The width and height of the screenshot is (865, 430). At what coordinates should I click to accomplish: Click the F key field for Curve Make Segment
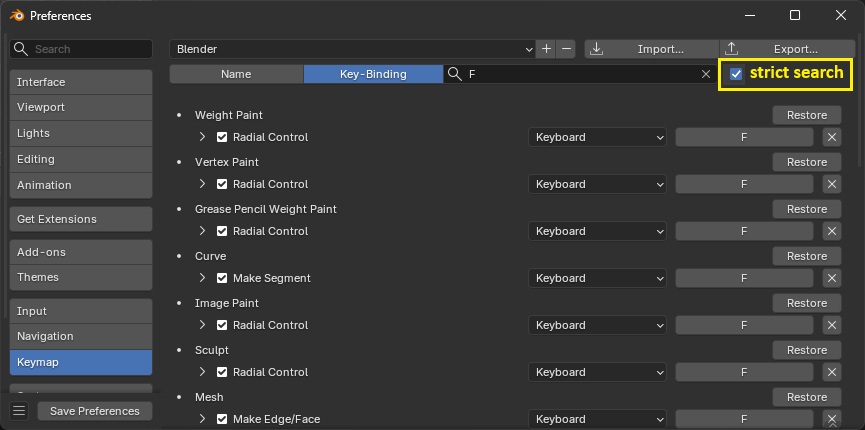[x=744, y=278]
